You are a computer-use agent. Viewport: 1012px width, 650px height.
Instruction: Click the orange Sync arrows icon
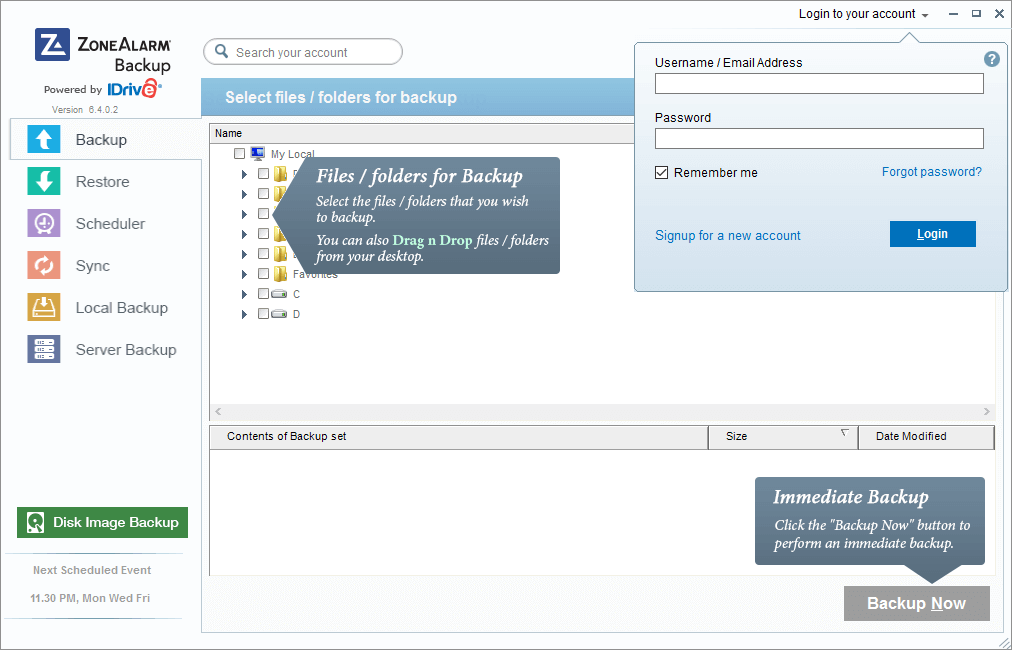coord(44,266)
